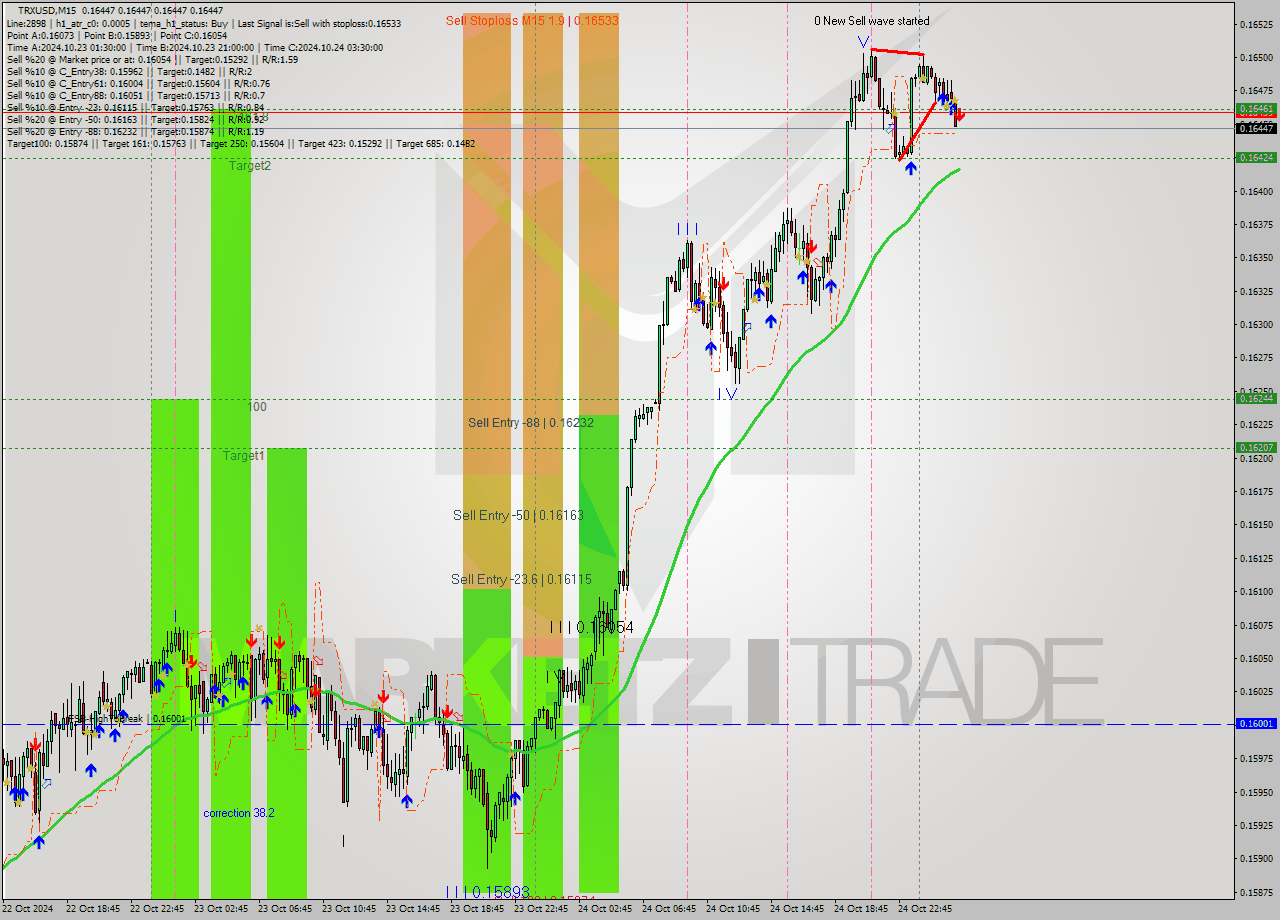Click the green 0.16424 price tag
Screen dimensions: 1280x920
(x=1256, y=157)
